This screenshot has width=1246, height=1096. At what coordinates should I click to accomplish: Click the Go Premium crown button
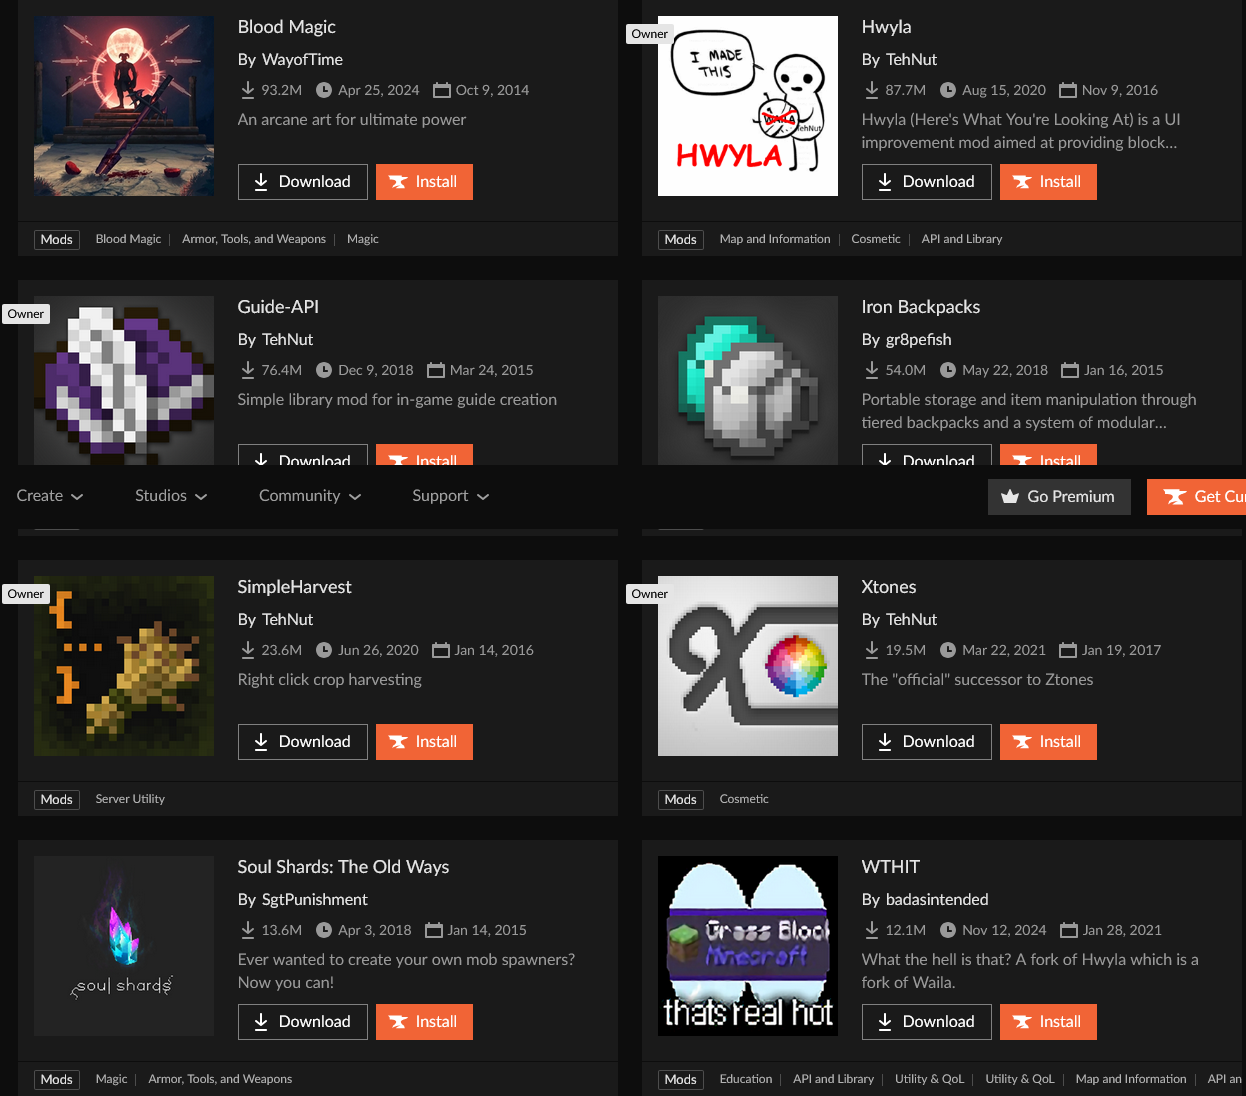1059,497
